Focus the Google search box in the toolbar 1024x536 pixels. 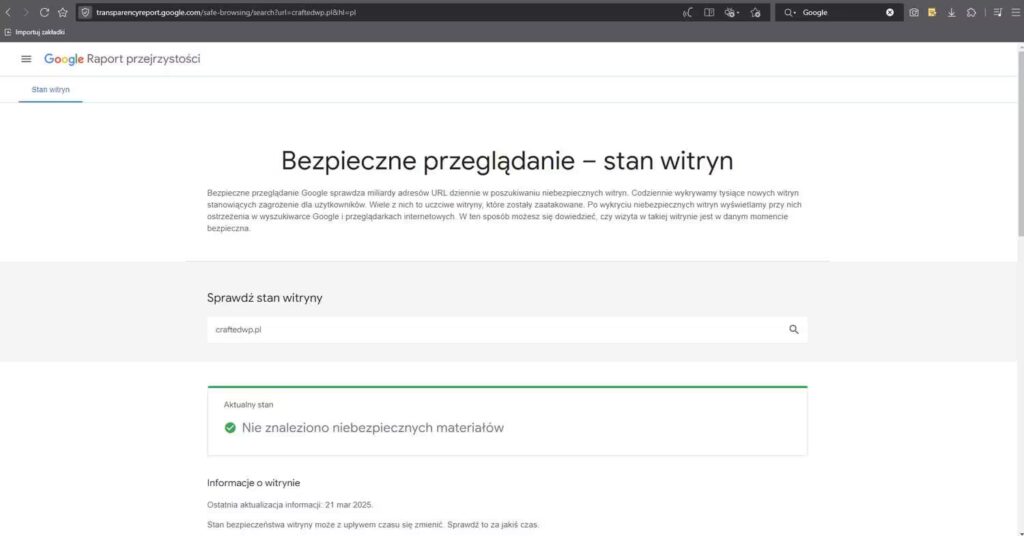[841, 12]
